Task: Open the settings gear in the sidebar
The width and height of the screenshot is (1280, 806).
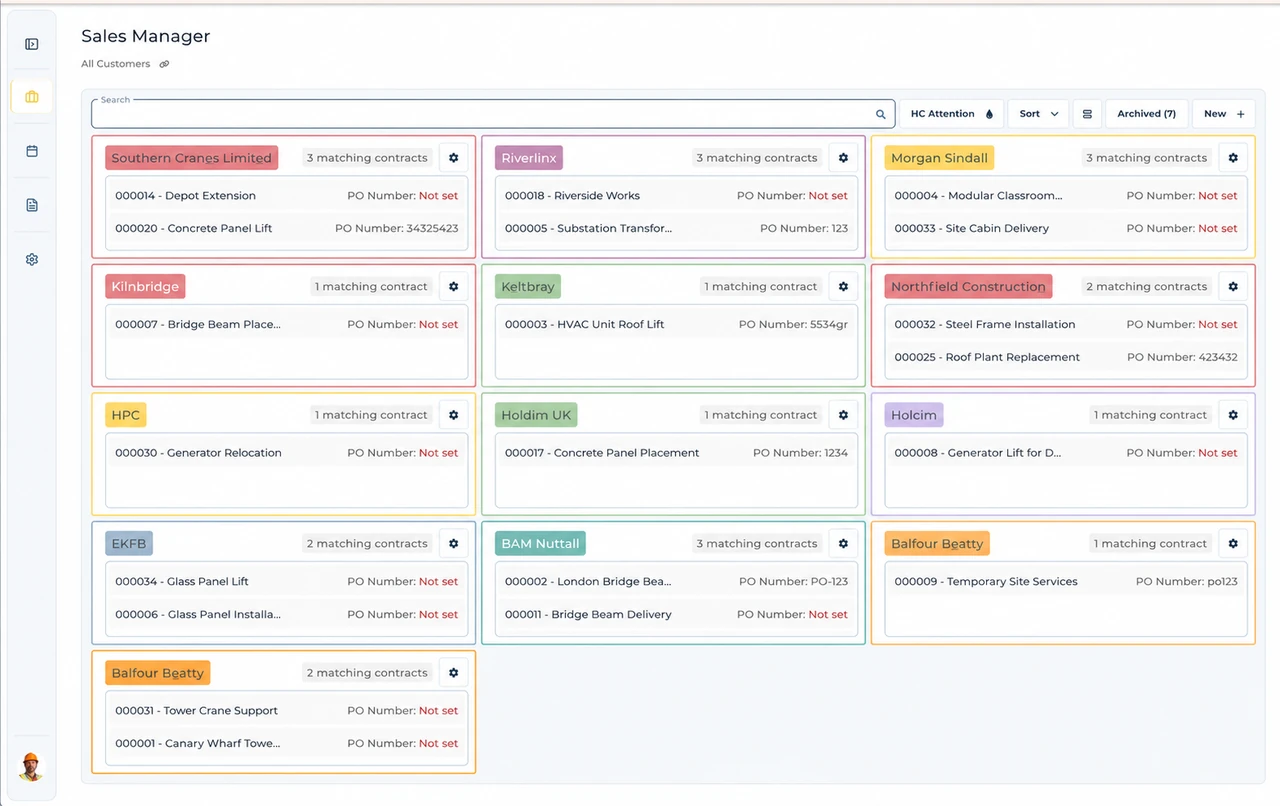Action: click(32, 259)
